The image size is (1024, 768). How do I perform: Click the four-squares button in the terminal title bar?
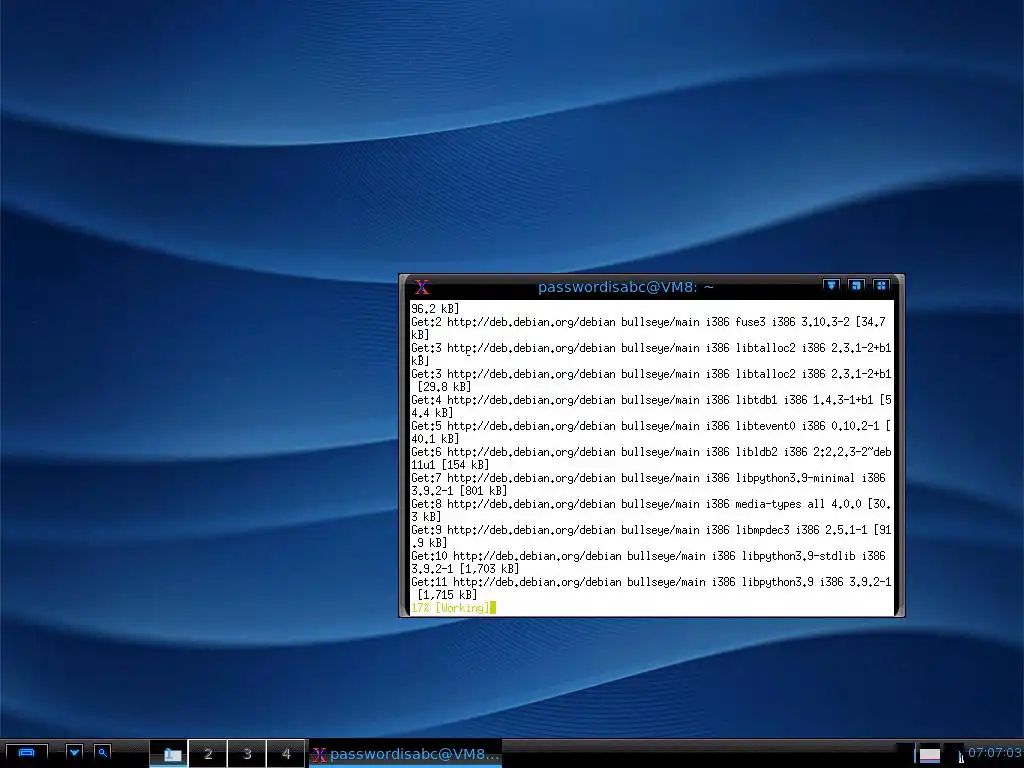pyautogui.click(x=882, y=285)
